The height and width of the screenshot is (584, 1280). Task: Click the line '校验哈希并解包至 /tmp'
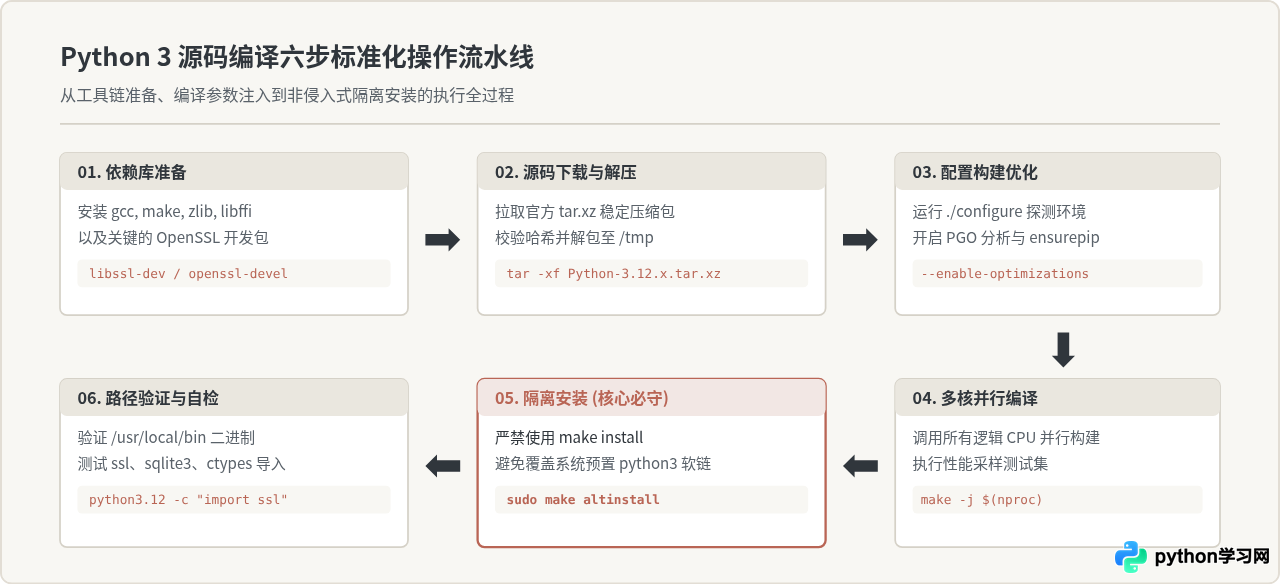coord(574,238)
